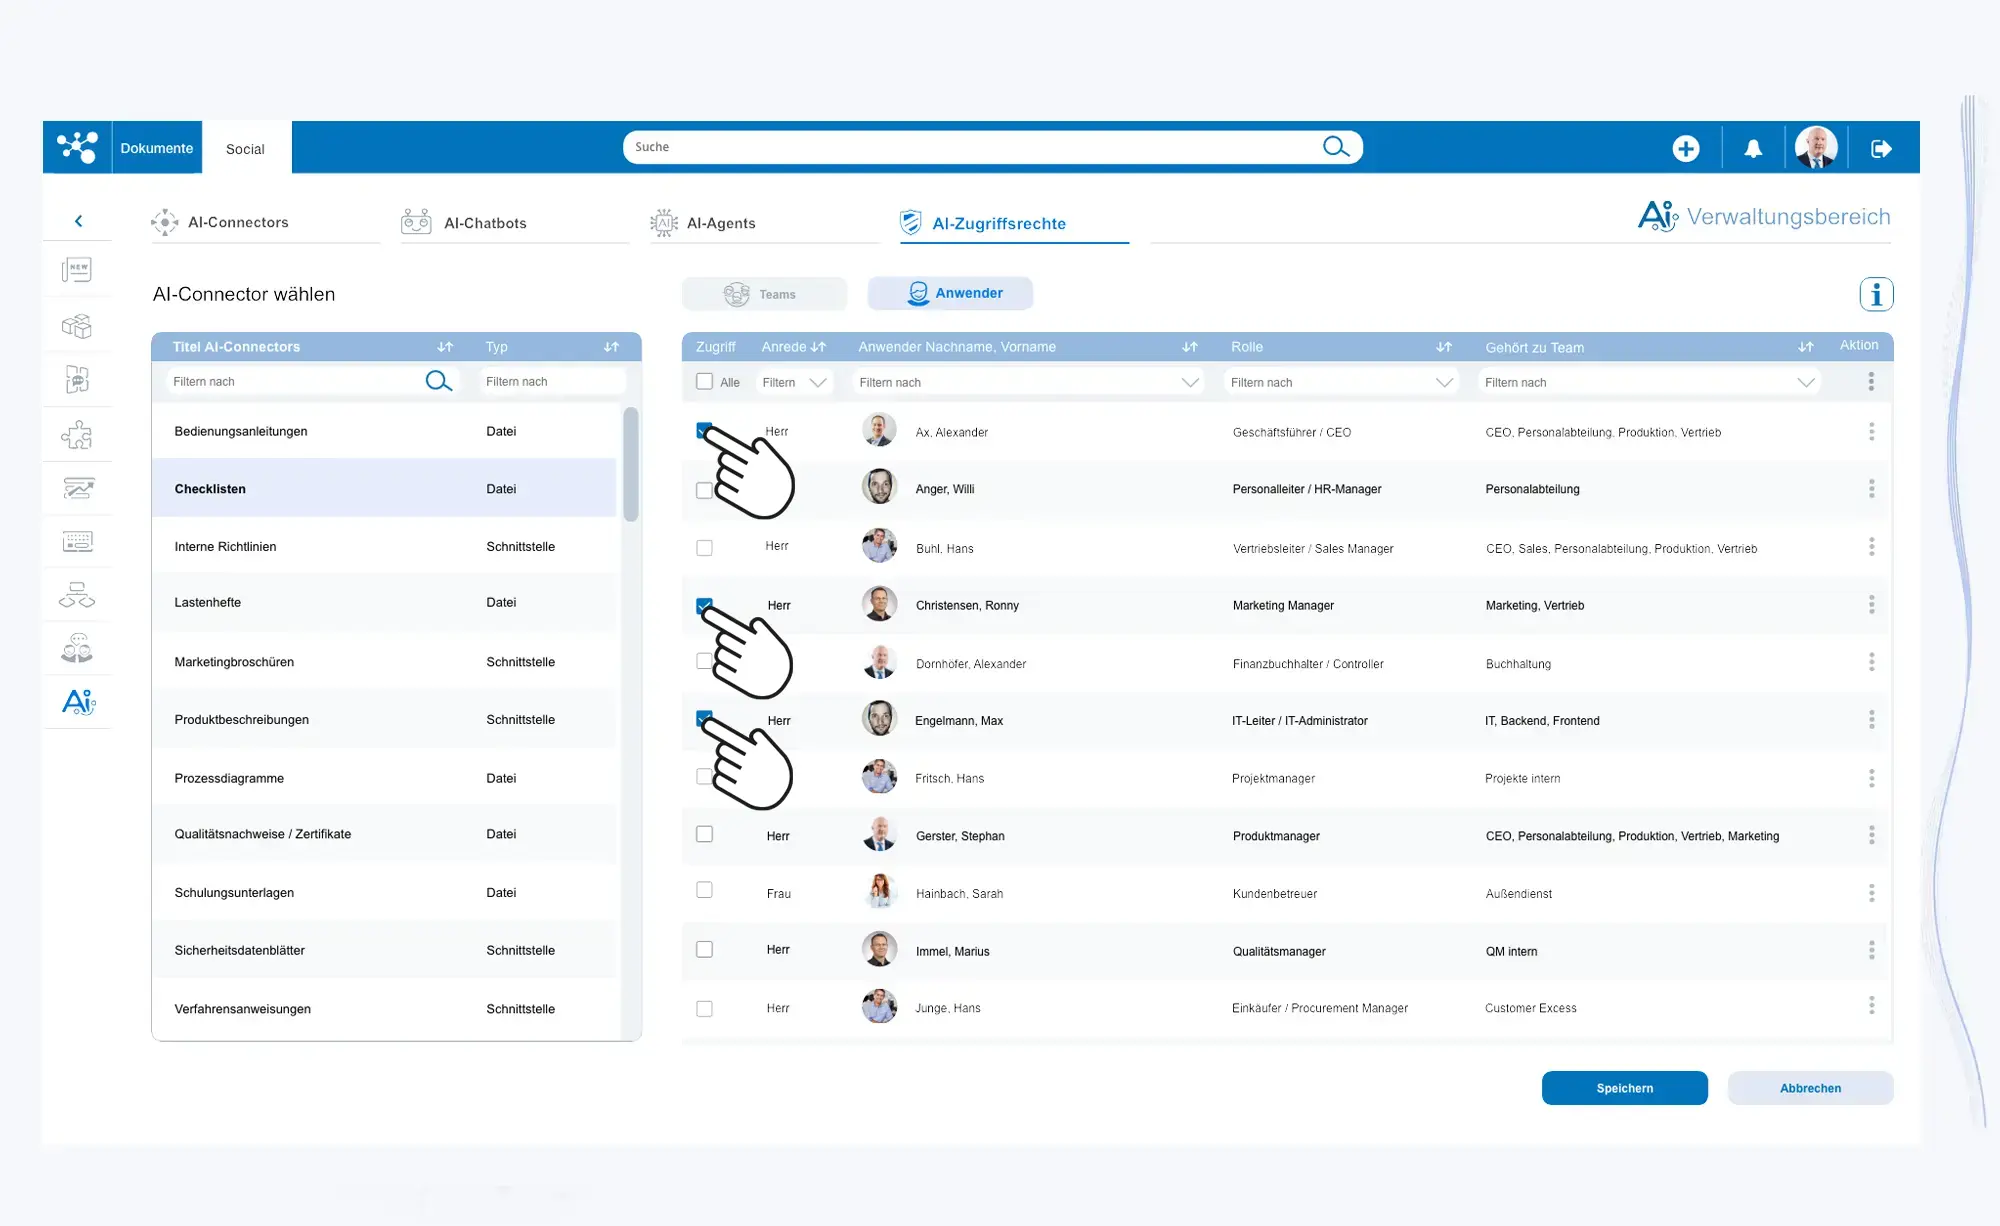Open the Gehört zu Team filter dropdown
The width and height of the screenshot is (2000, 1226).
point(1805,382)
